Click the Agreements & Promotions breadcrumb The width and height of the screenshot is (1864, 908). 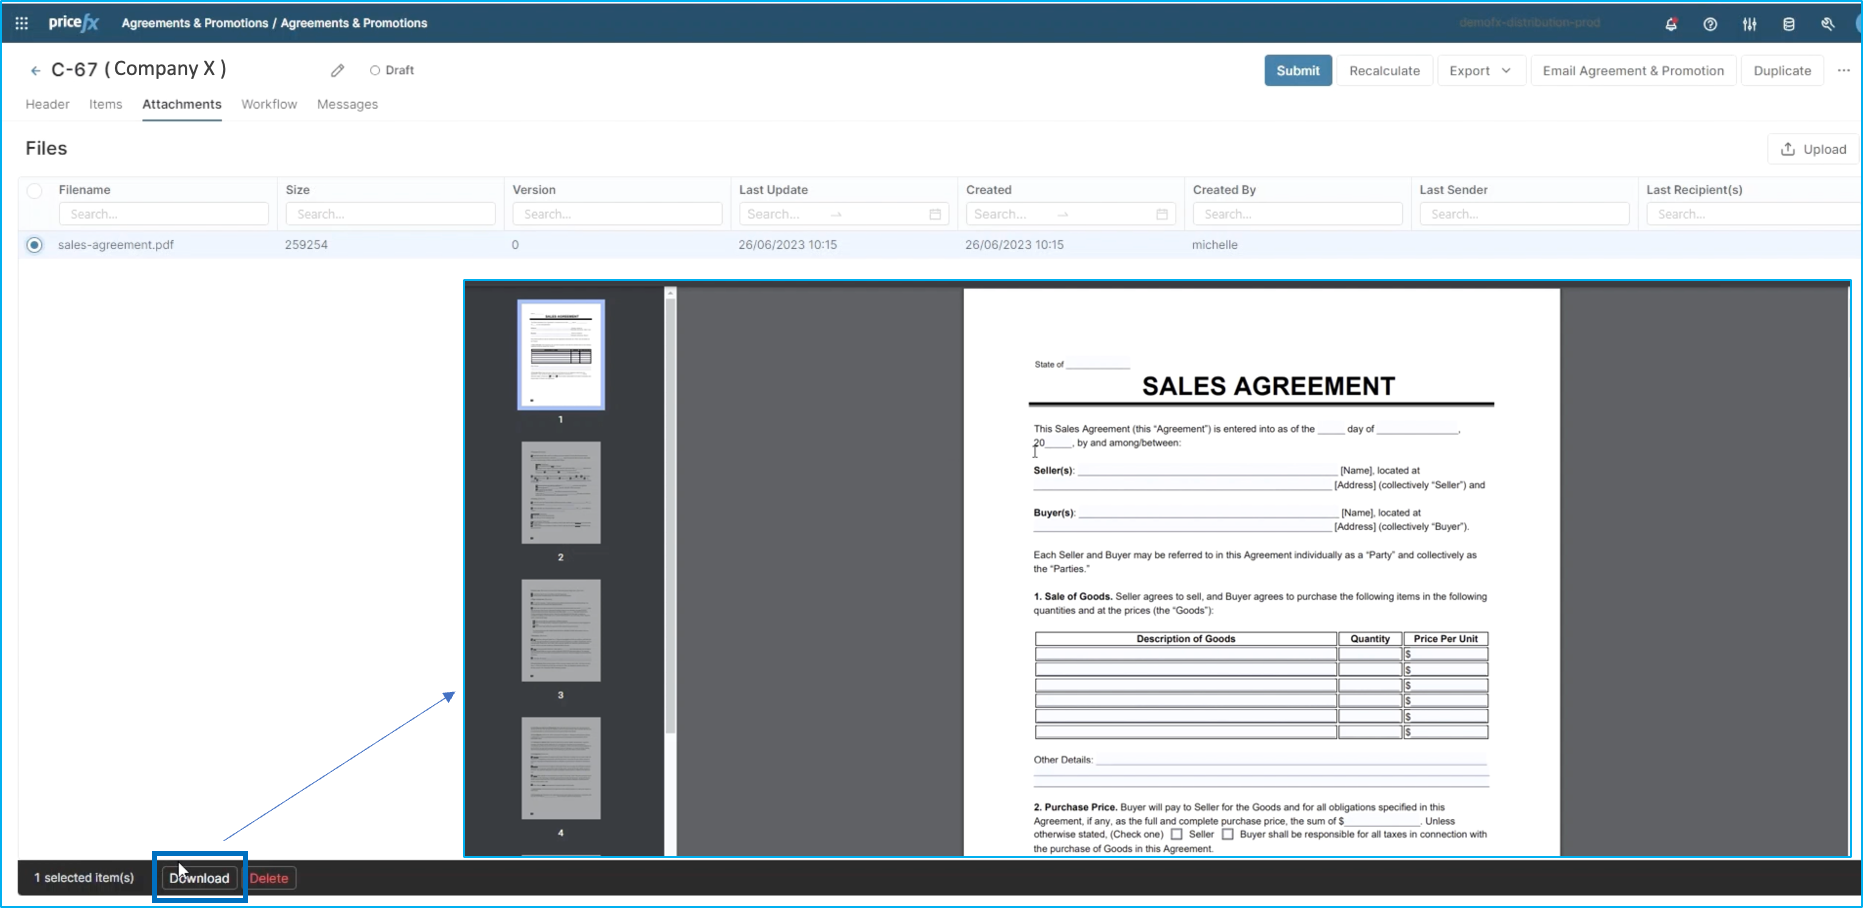(x=194, y=23)
